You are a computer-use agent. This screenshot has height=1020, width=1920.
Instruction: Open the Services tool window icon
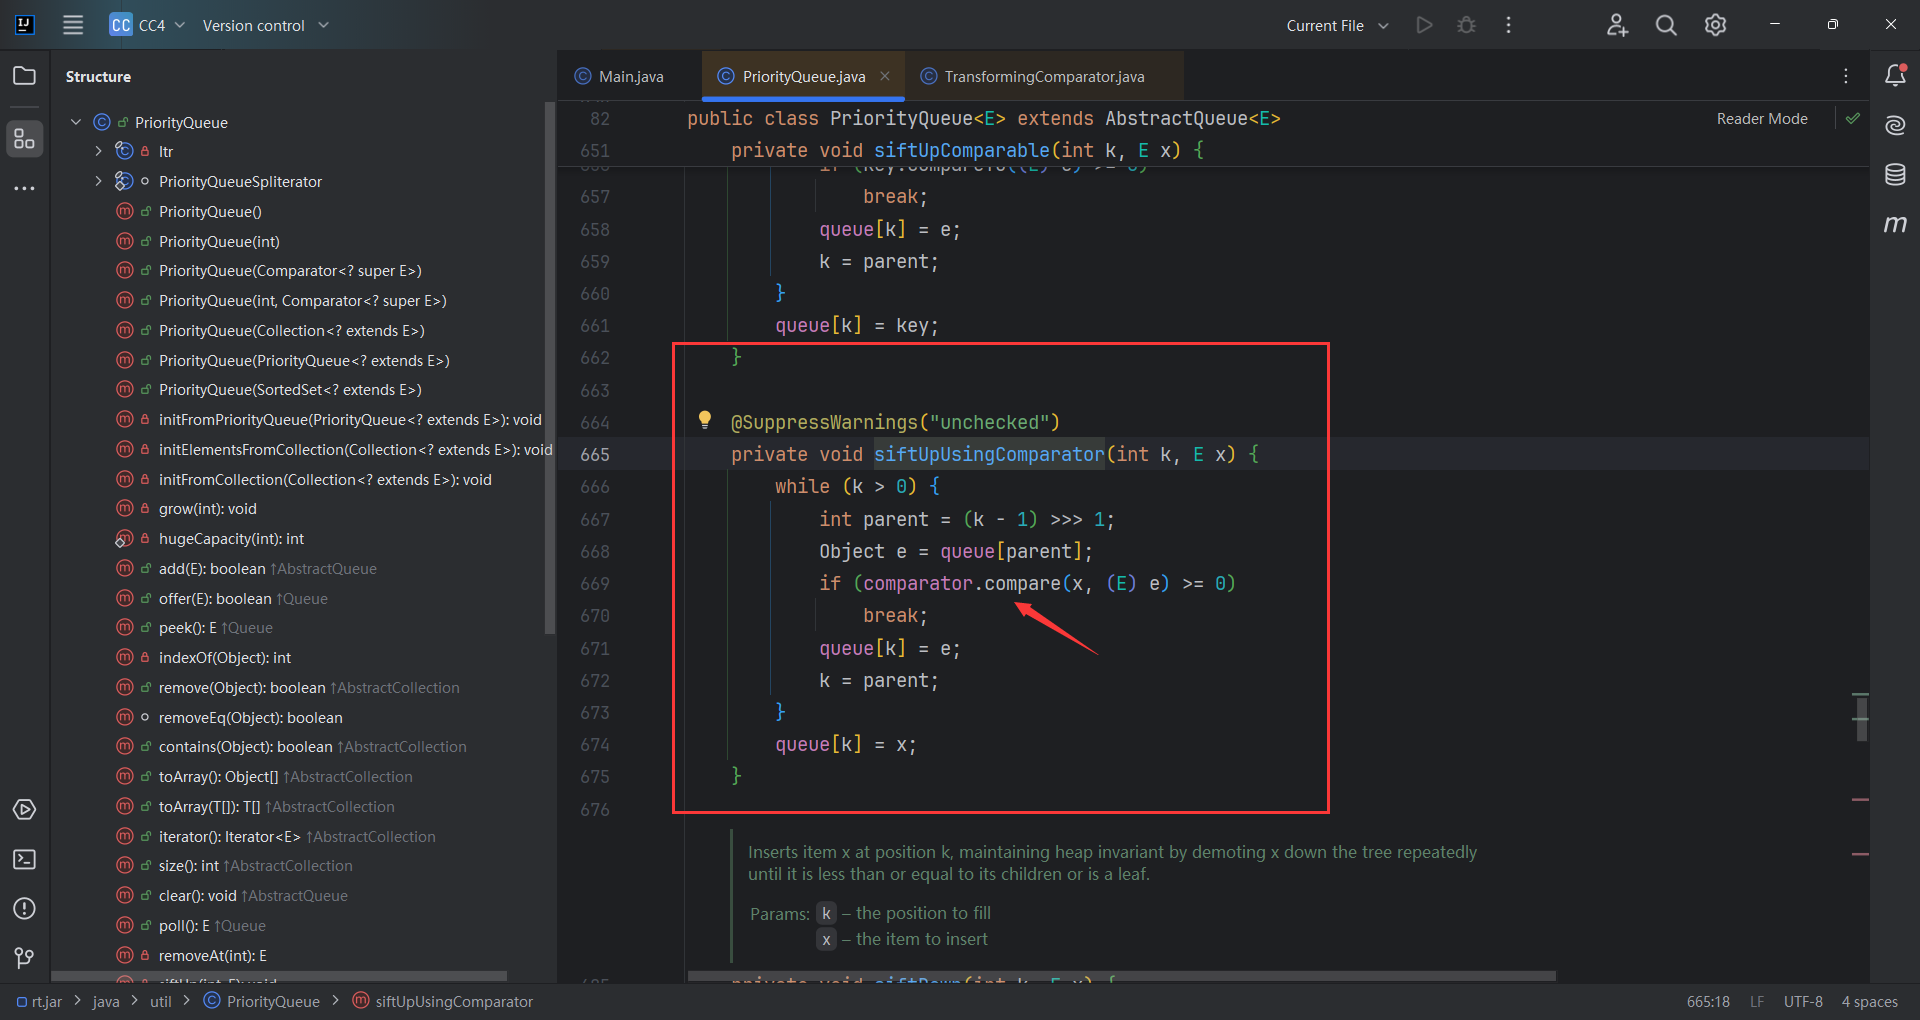(25, 810)
